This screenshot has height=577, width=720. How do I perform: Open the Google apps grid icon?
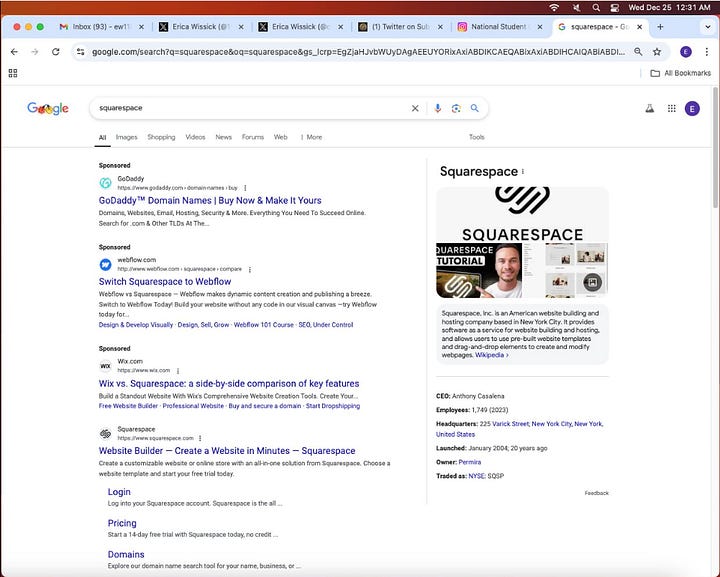pos(672,109)
